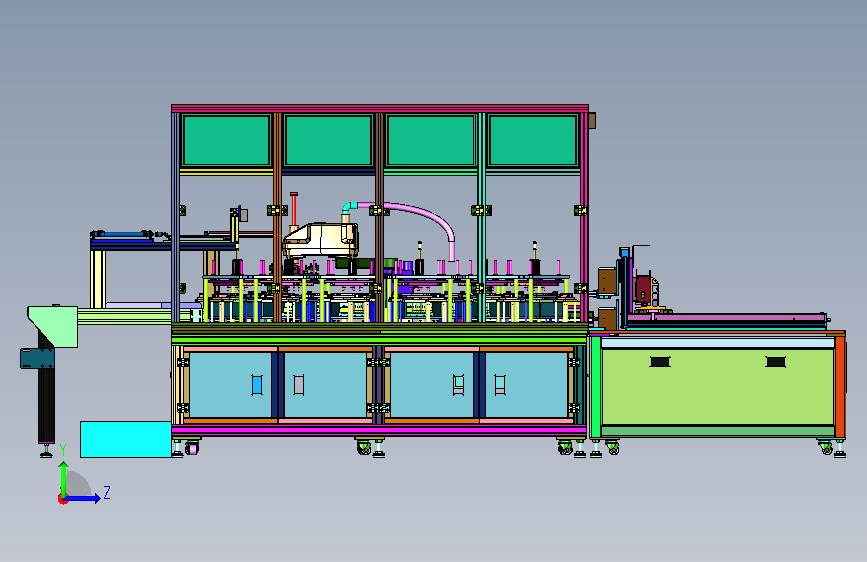Select the magenta top rail of the frame
The width and height of the screenshot is (867, 562).
click(380, 108)
